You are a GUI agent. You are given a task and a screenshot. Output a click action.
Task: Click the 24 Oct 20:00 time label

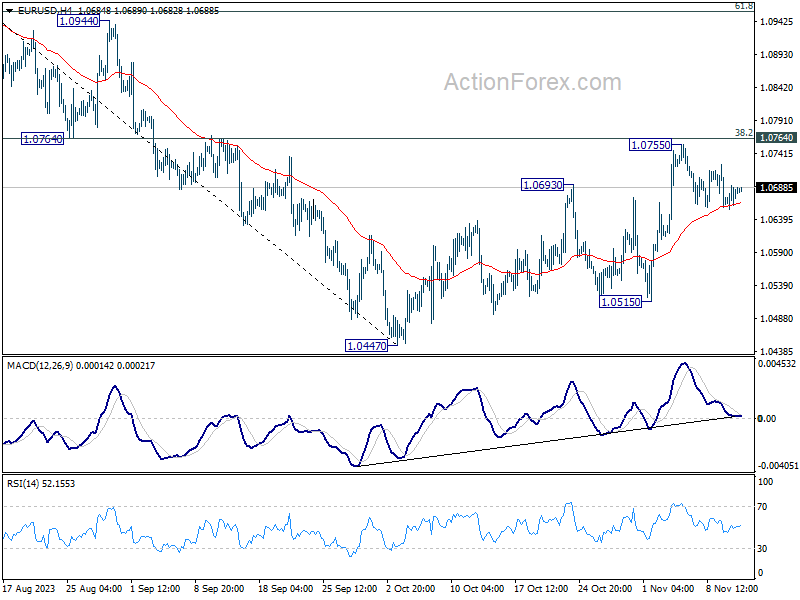tap(605, 589)
